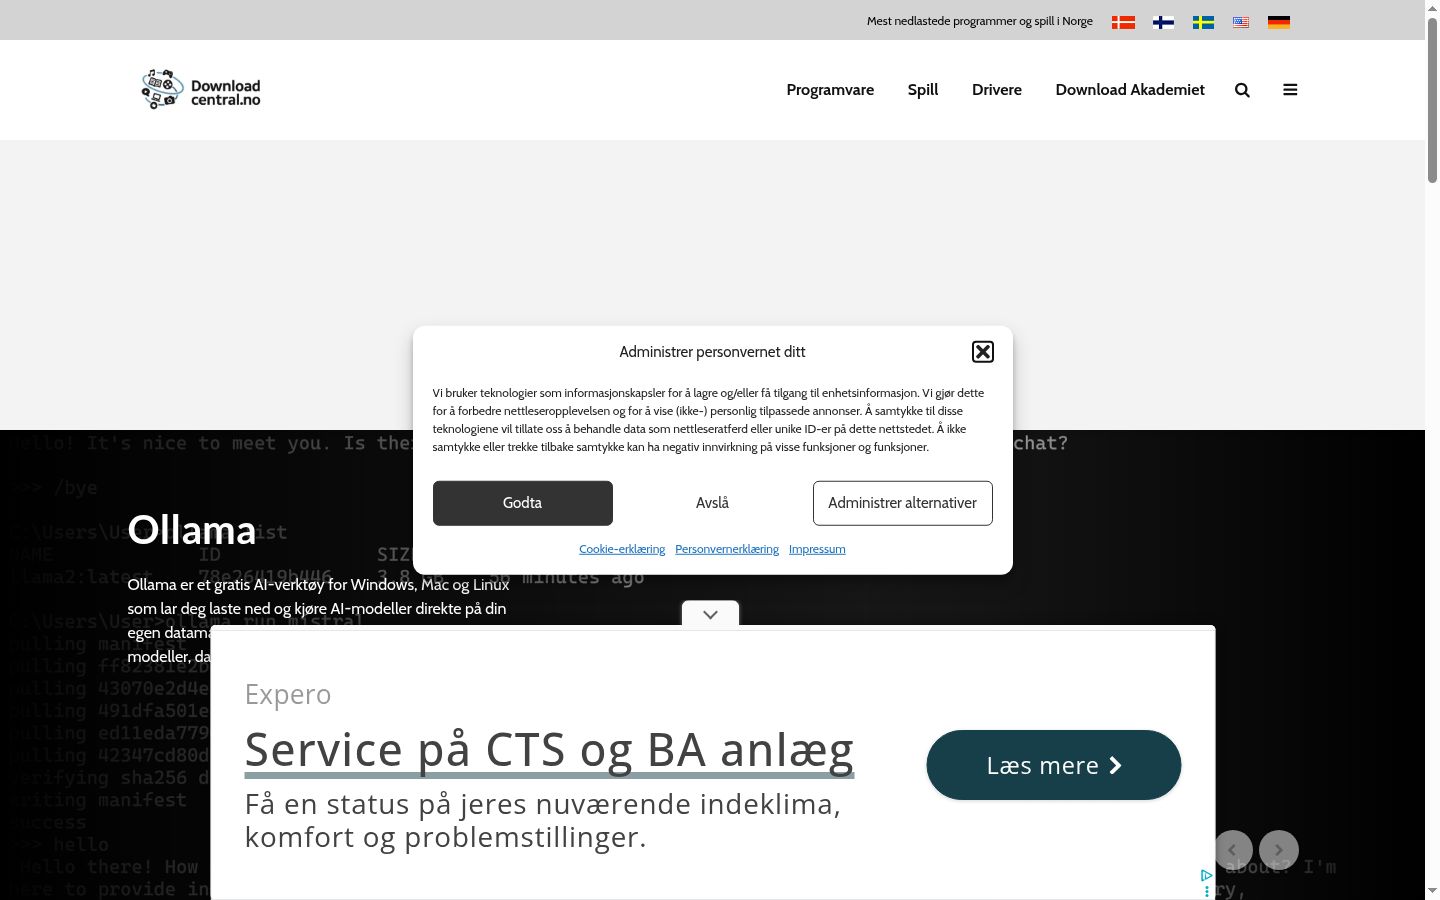
Task: Close the privacy dialog with the X
Action: coord(983,351)
